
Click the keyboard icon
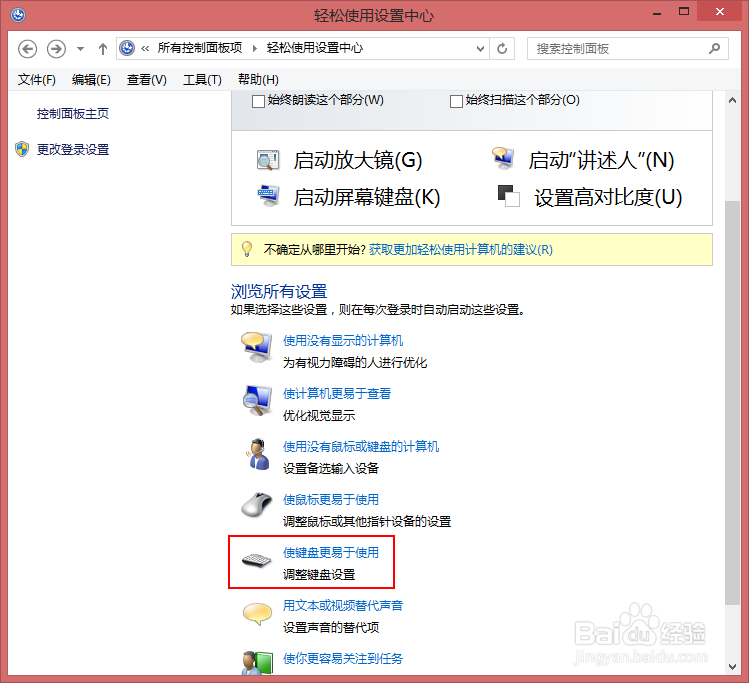click(257, 560)
